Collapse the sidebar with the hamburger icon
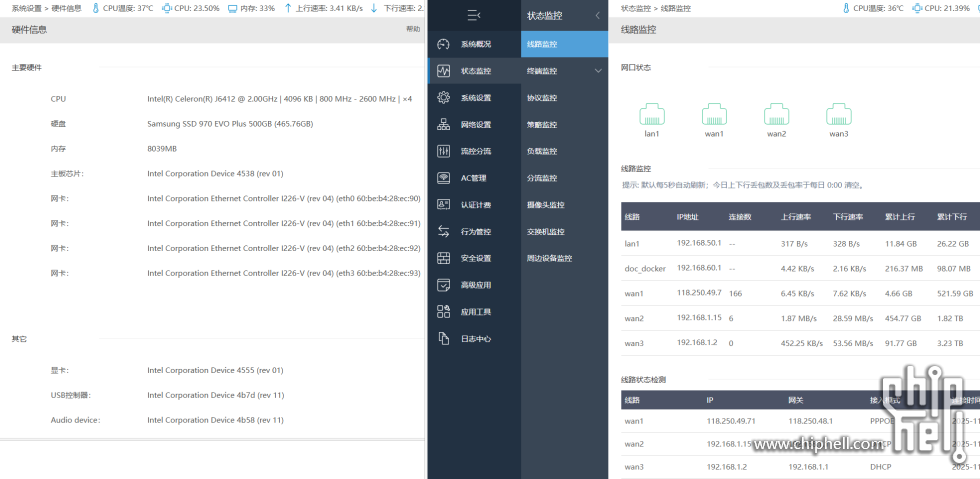 tap(474, 16)
